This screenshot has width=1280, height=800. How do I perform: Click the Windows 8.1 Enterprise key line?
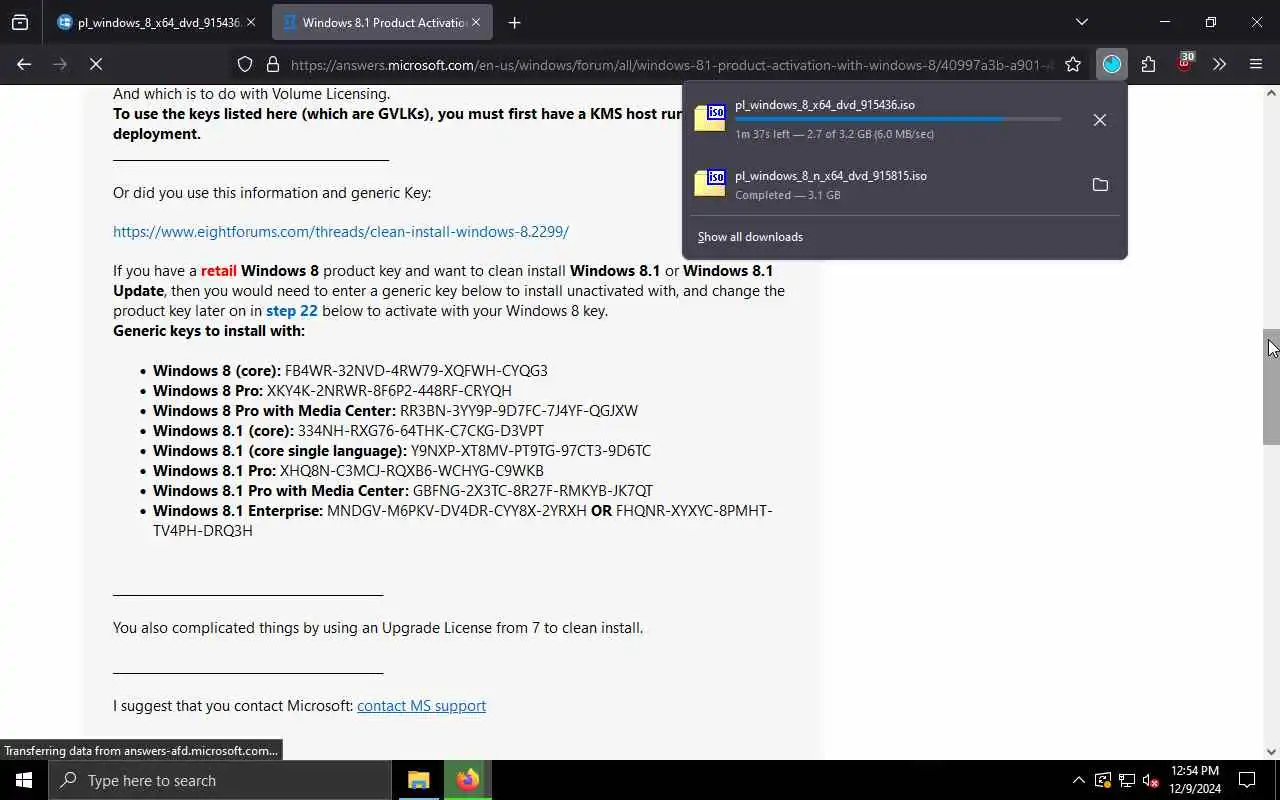pyautogui.click(x=463, y=520)
